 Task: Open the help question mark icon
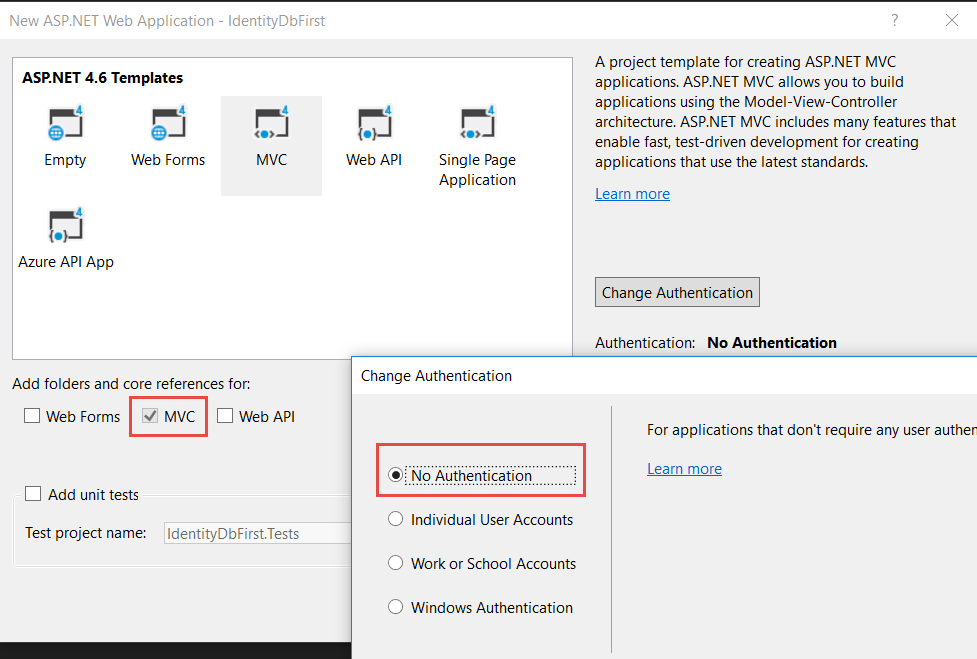[895, 20]
